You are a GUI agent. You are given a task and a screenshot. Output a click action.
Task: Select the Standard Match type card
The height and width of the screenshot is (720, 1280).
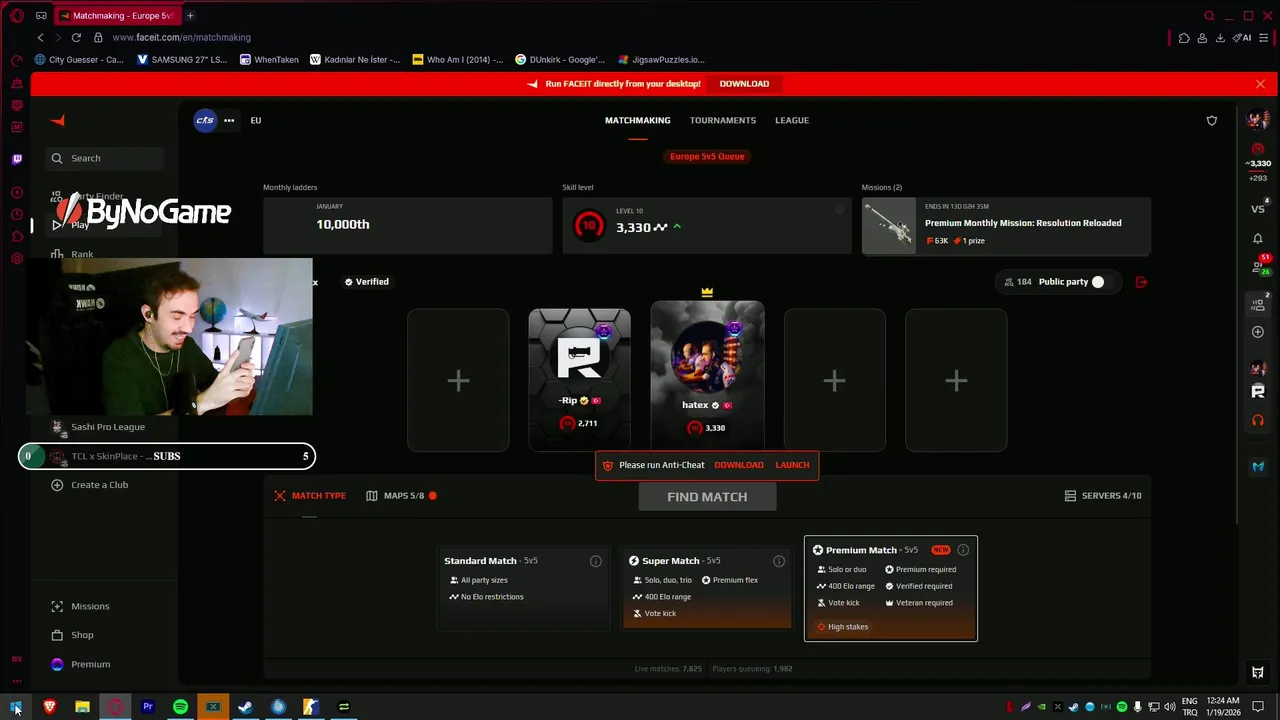523,589
